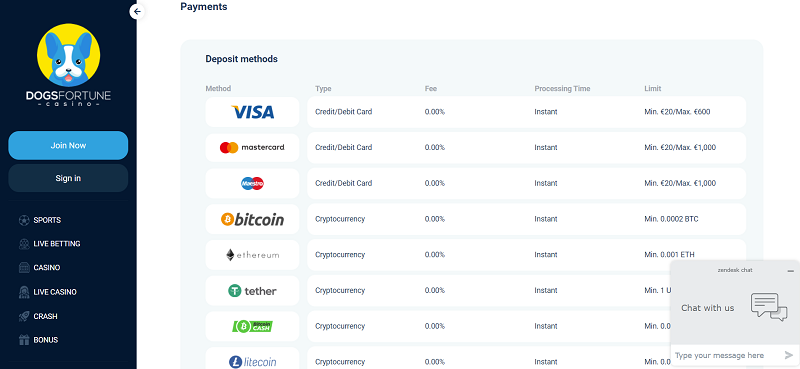
Task: Choose the Tether deposit method logo
Action: (253, 291)
